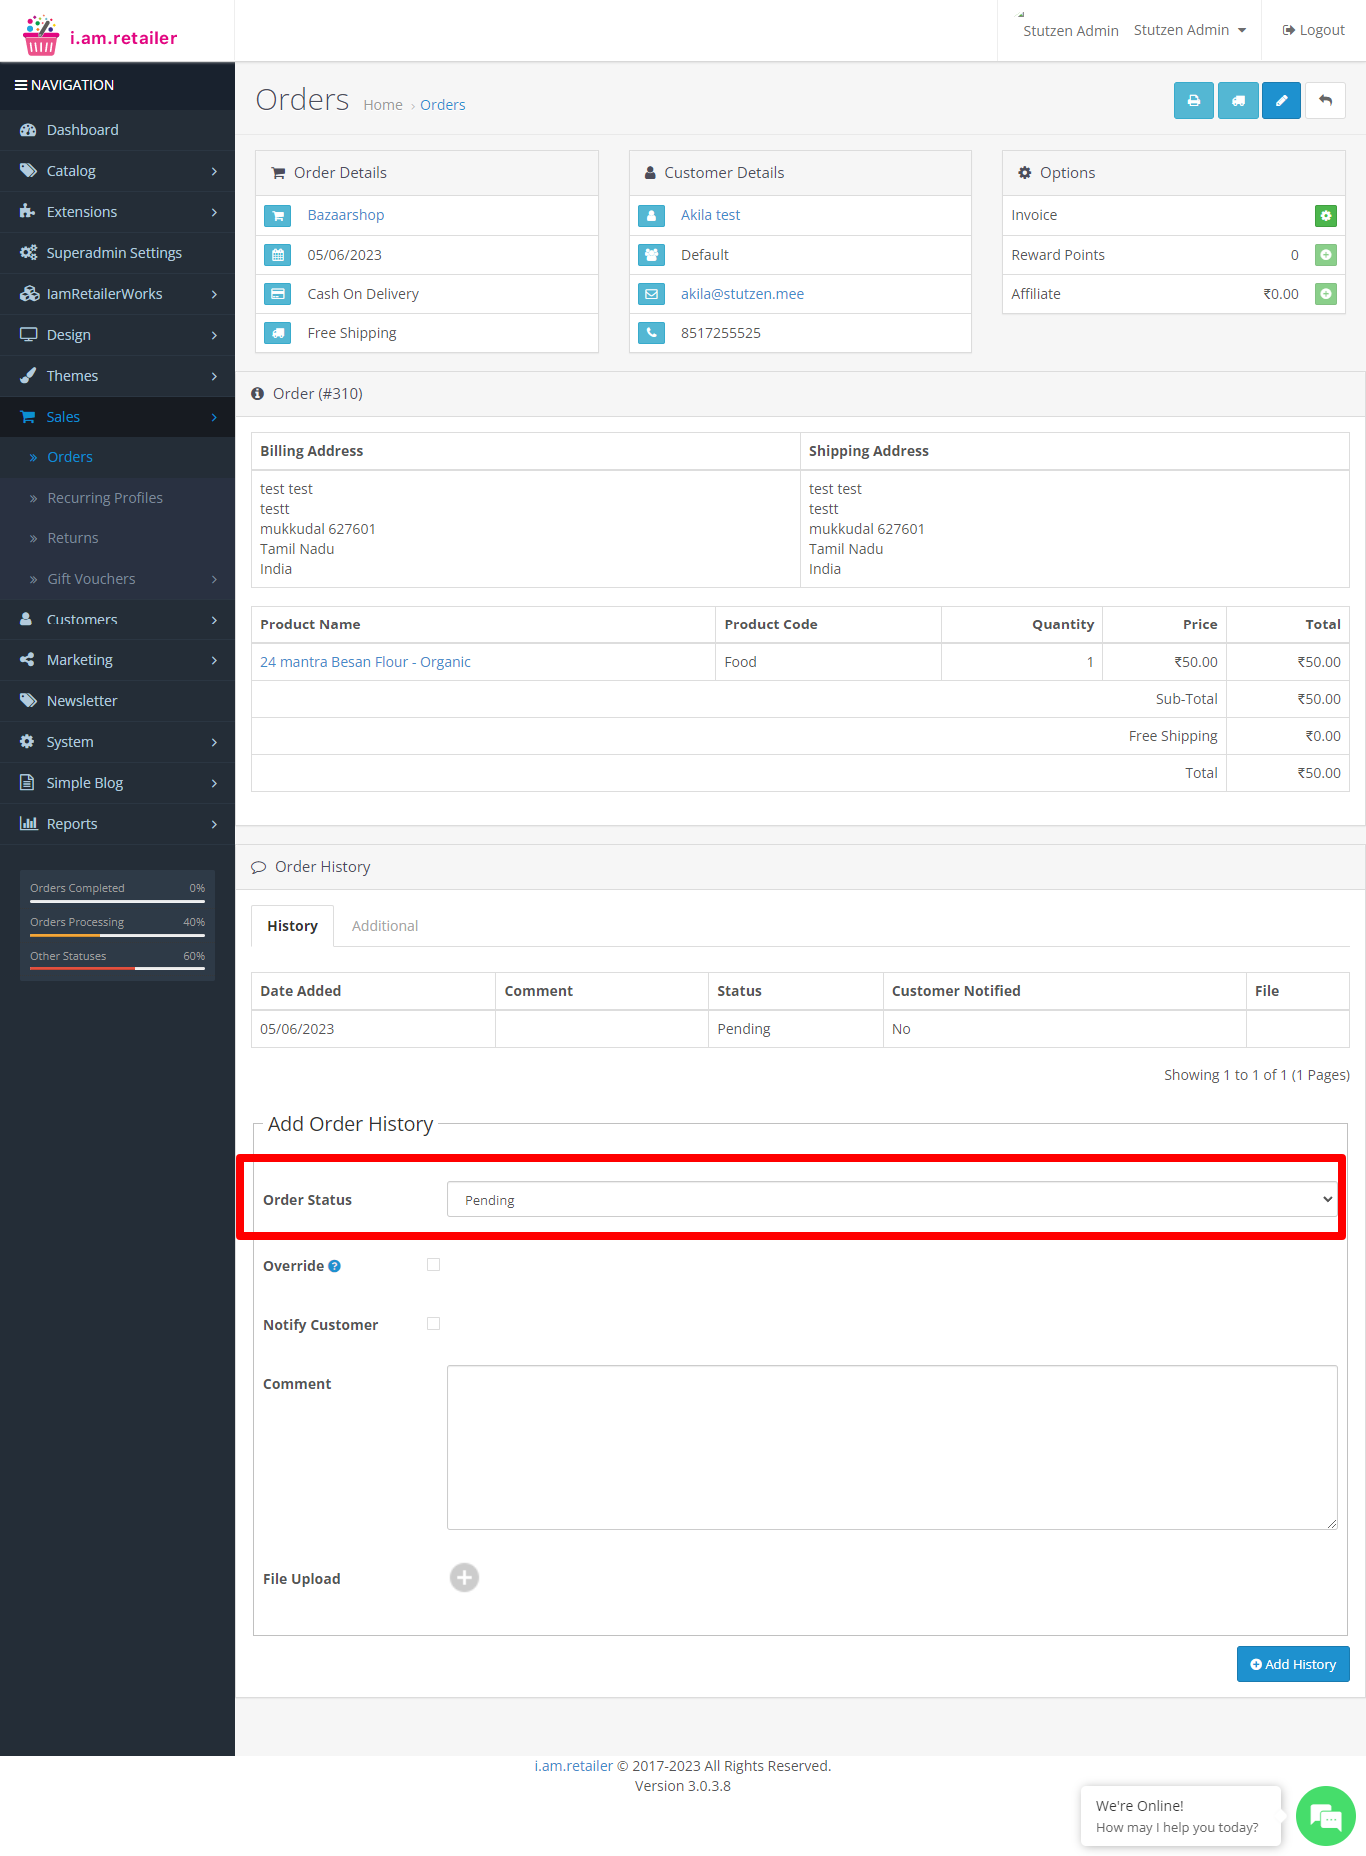Click the store cart icon beside Bazaarshop
1366x1856 pixels.
coord(278,216)
